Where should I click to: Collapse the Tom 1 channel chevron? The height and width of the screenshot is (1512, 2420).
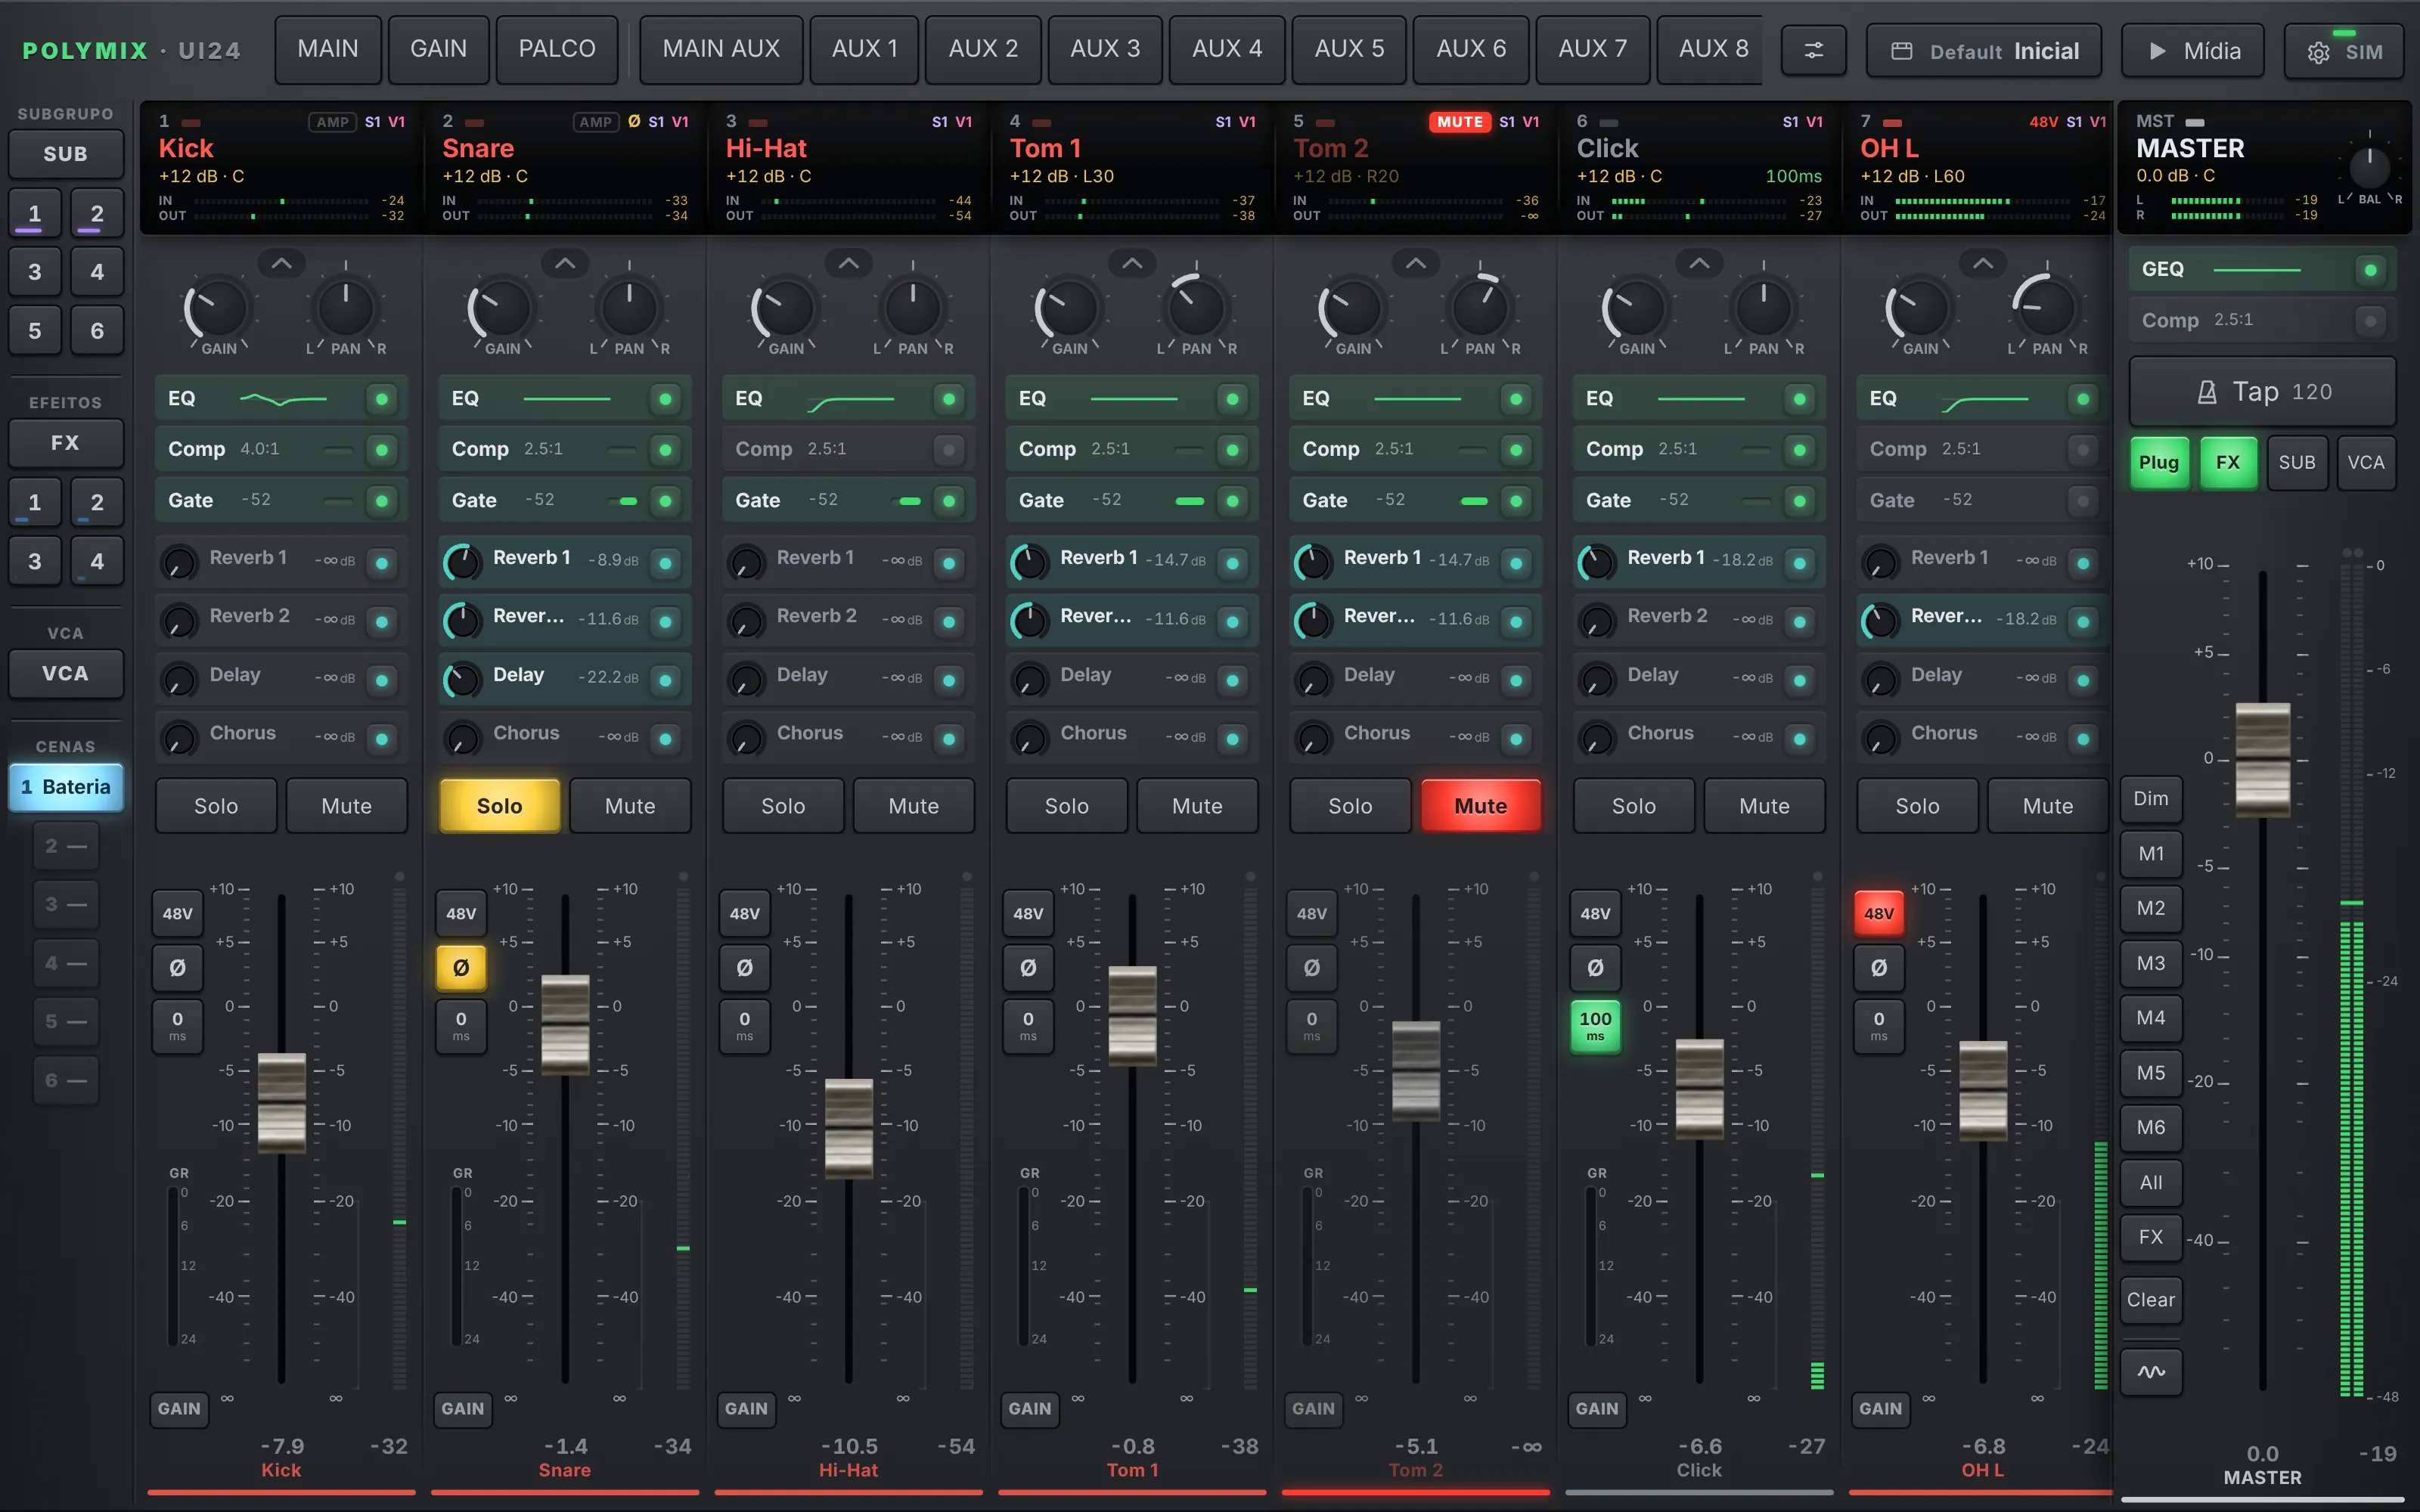tap(1132, 264)
